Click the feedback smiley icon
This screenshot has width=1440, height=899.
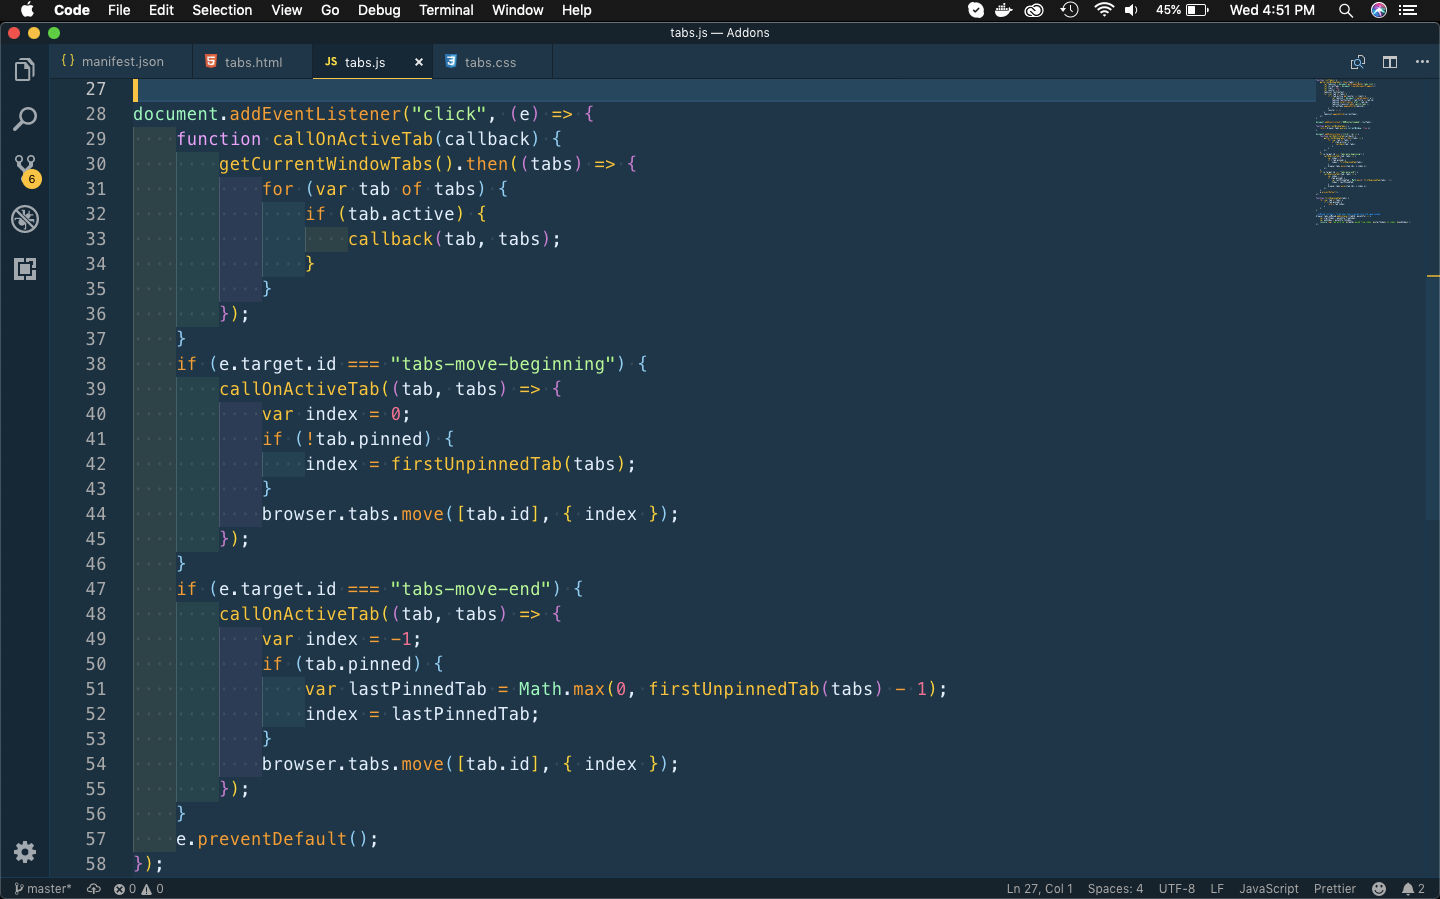pyautogui.click(x=1379, y=889)
